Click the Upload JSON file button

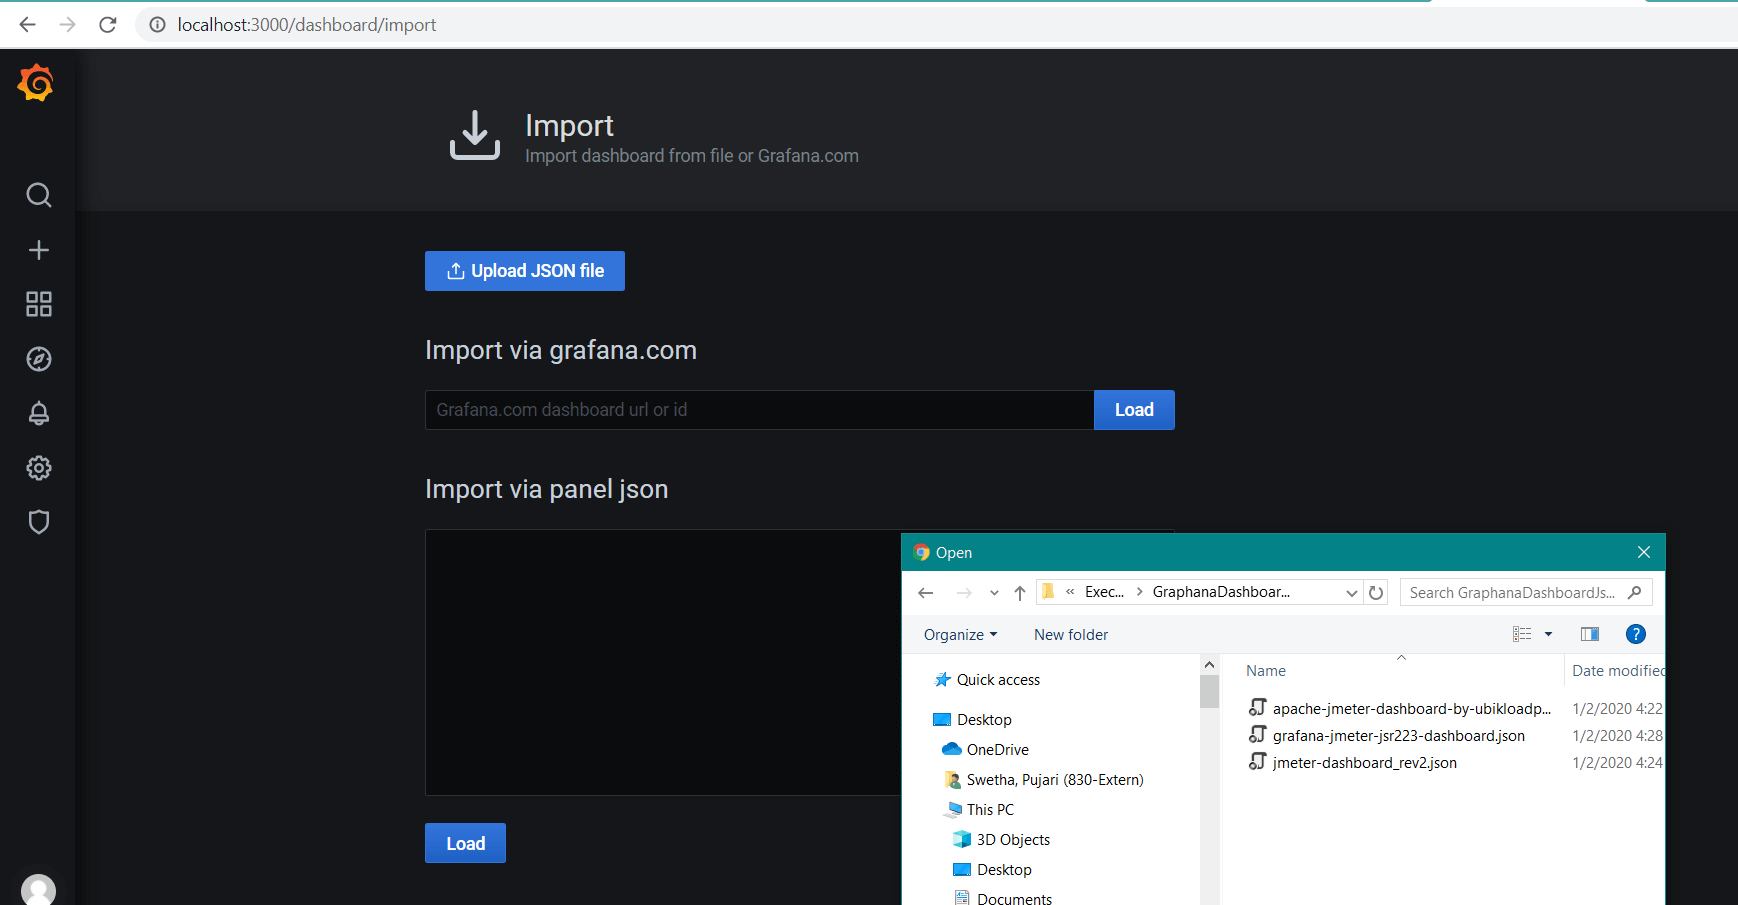(x=524, y=271)
